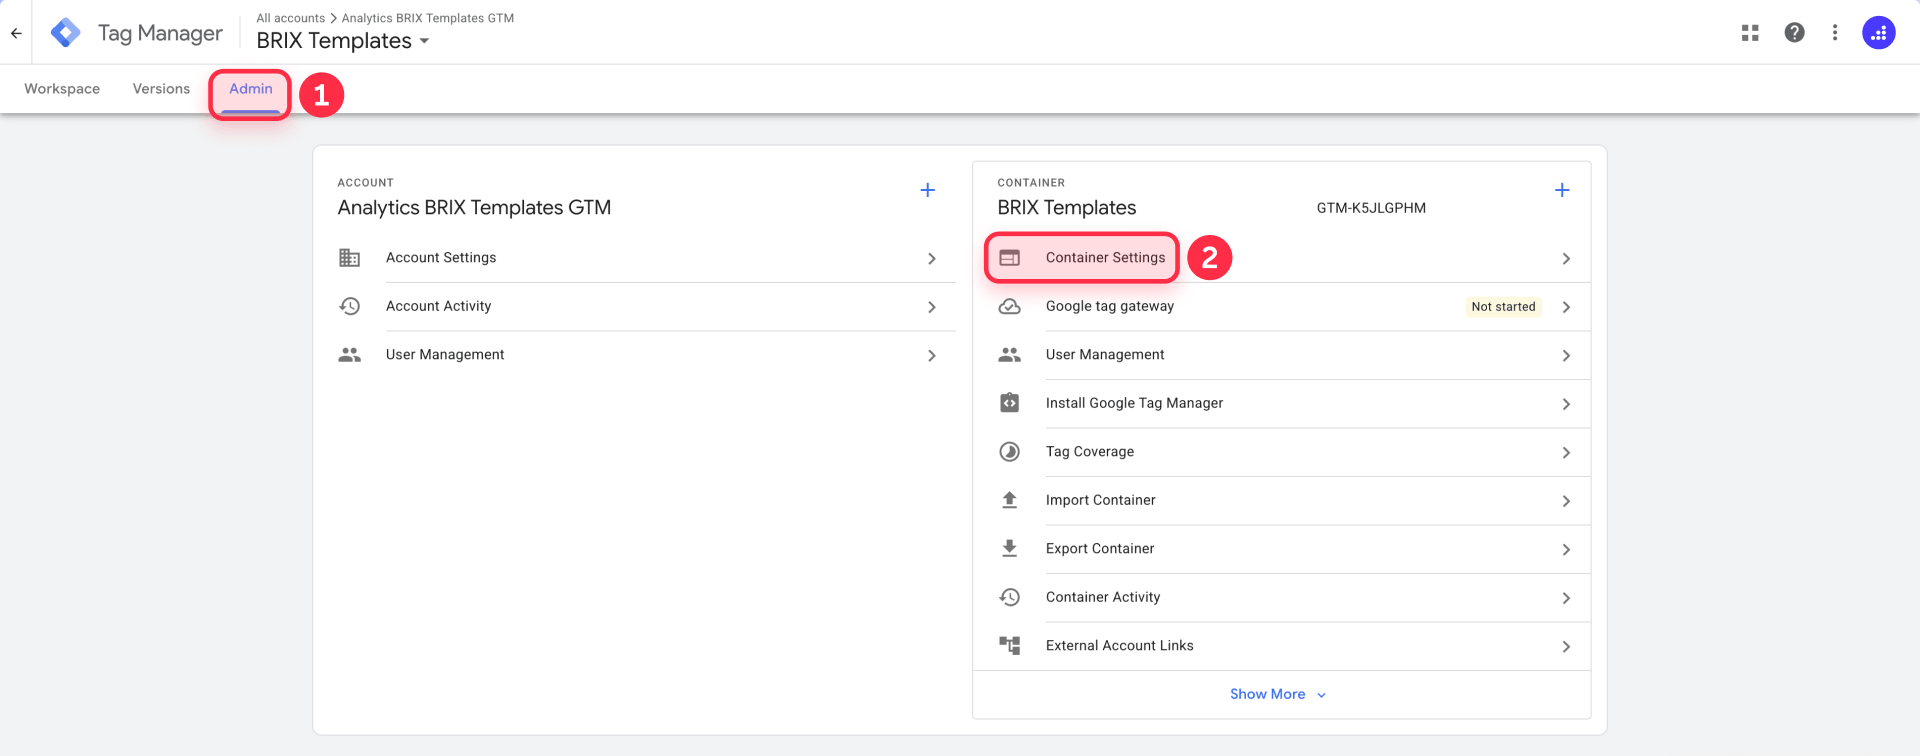1920x756 pixels.
Task: Click chevron on Container Activity row
Action: click(1566, 599)
